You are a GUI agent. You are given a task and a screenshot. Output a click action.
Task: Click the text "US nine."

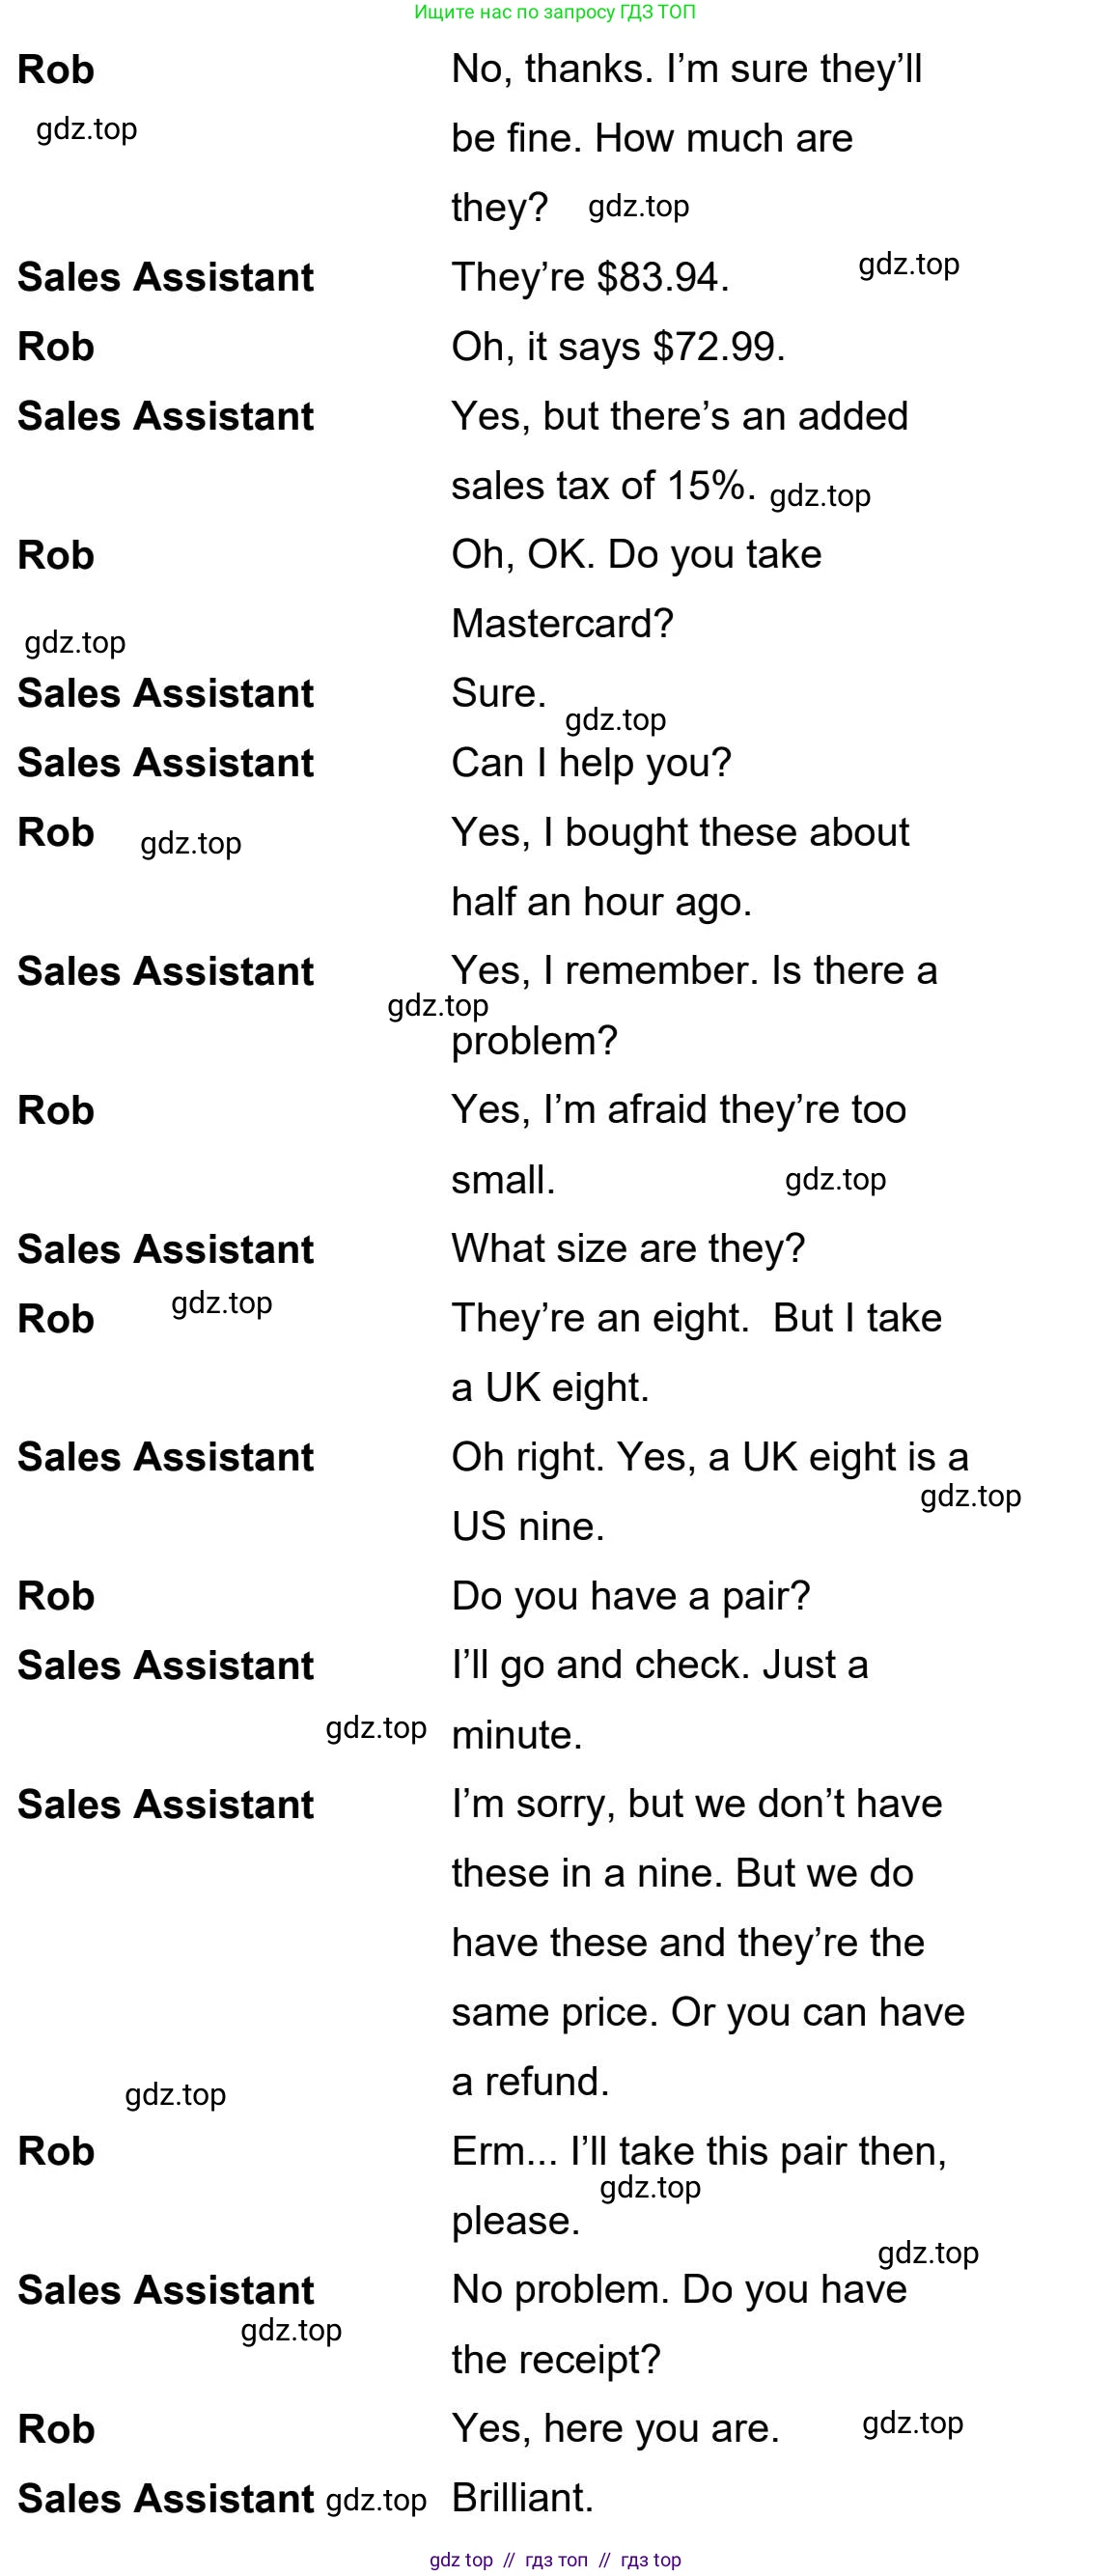[528, 1527]
